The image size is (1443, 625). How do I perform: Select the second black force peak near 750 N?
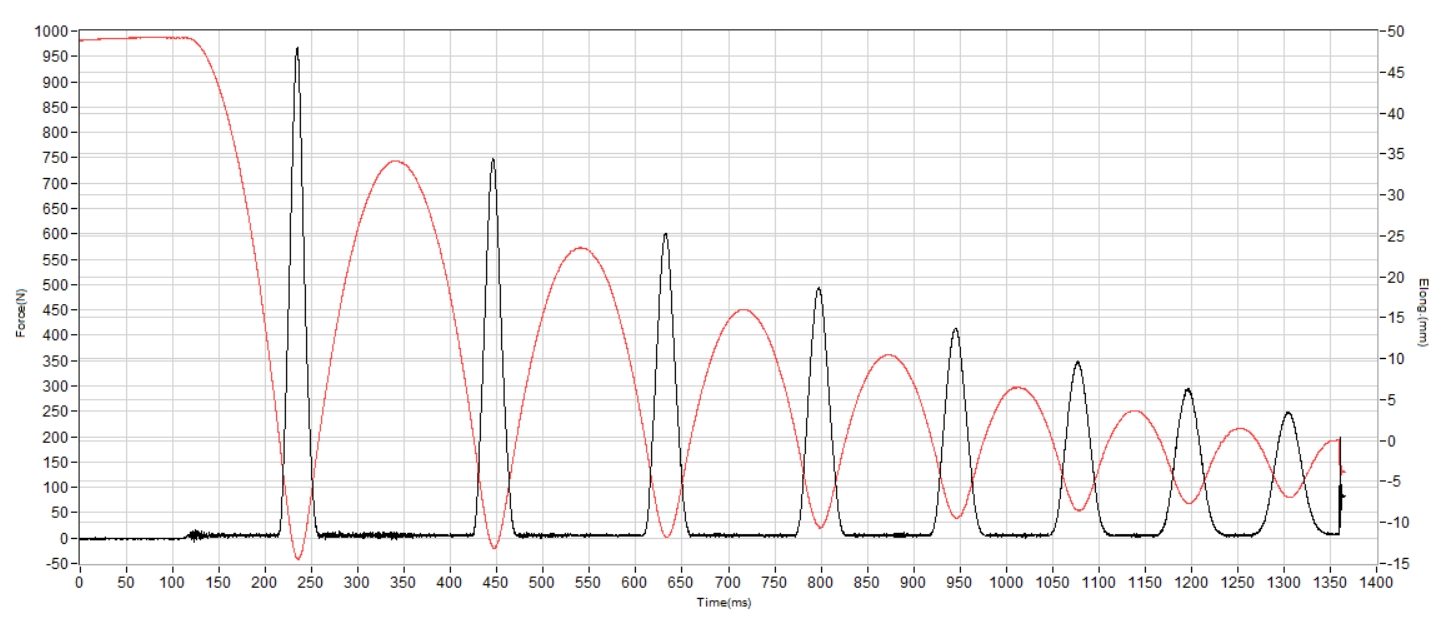tap(493, 160)
